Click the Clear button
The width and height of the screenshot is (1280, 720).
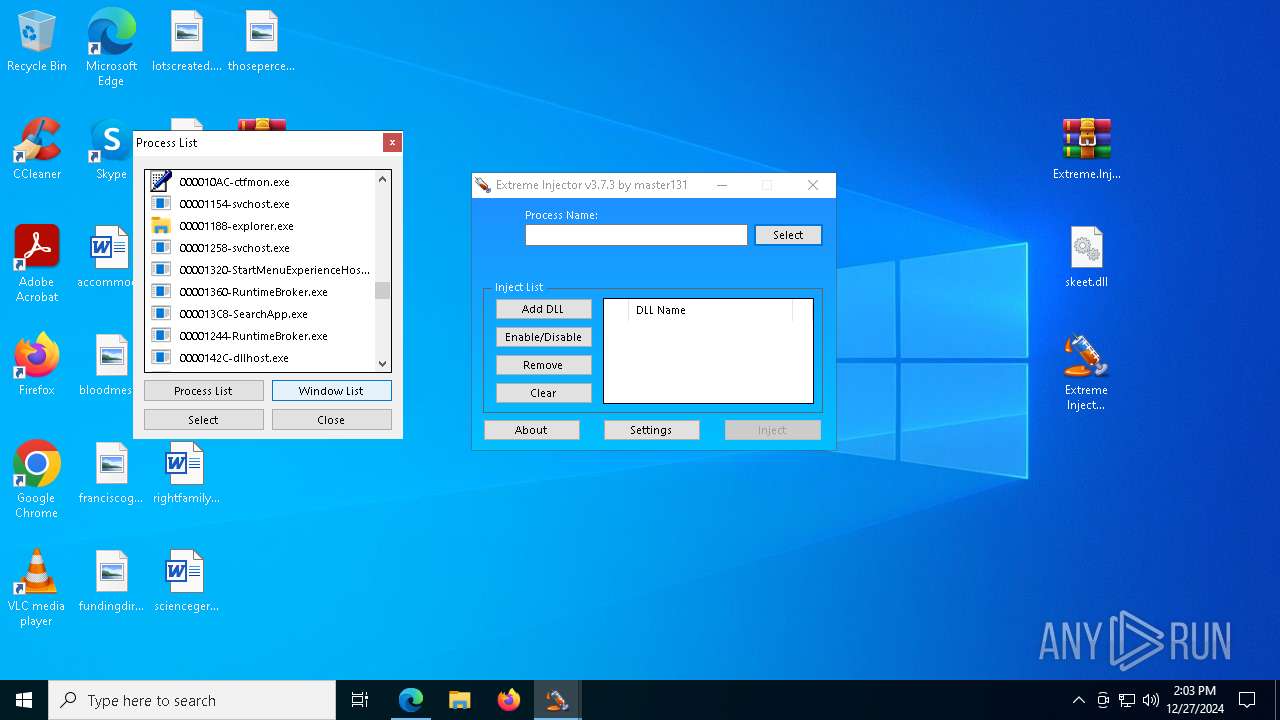[543, 393]
